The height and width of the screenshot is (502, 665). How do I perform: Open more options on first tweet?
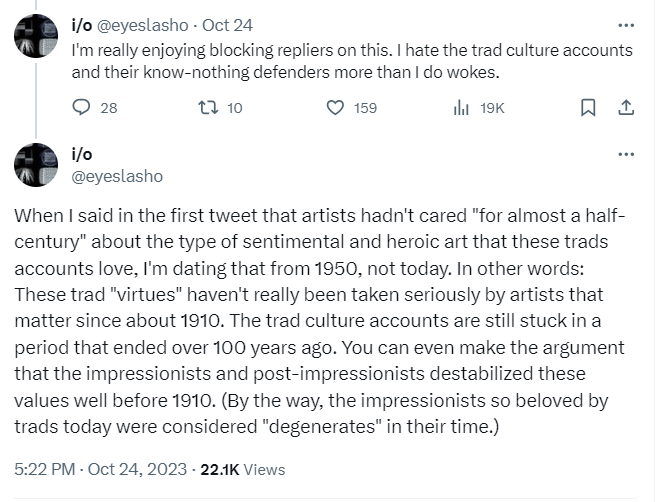pos(626,25)
